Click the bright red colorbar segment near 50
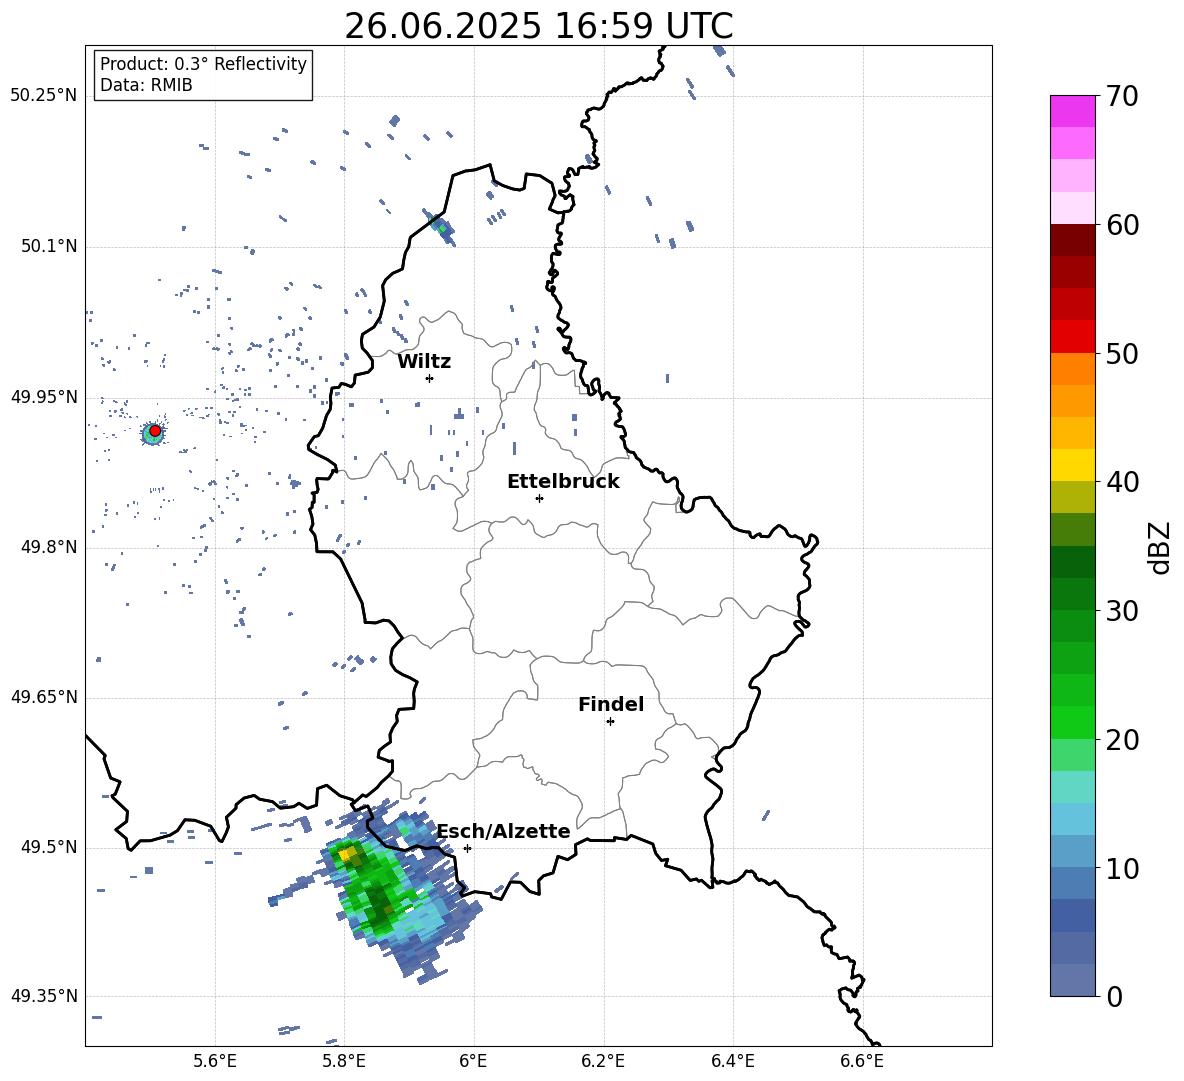Image resolution: width=1184 pixels, height=1081 pixels. 1073,337
